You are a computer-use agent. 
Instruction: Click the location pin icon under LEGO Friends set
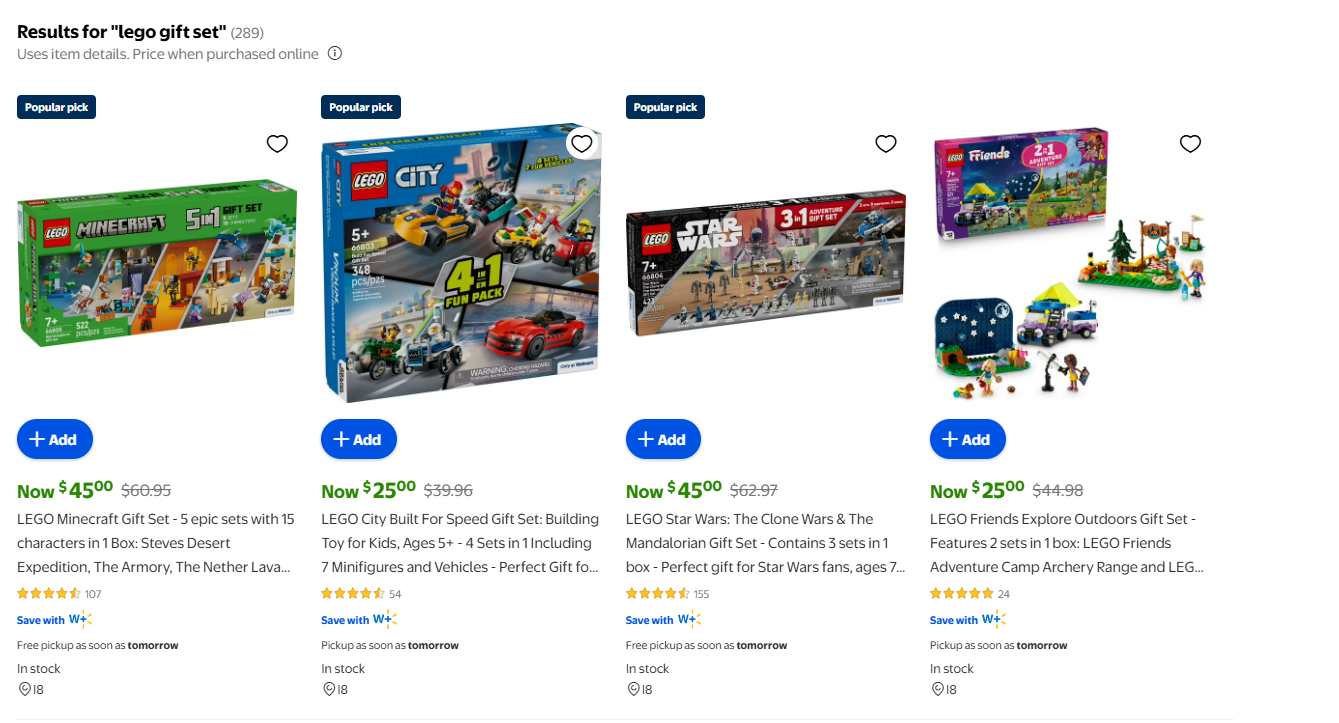(x=937, y=689)
